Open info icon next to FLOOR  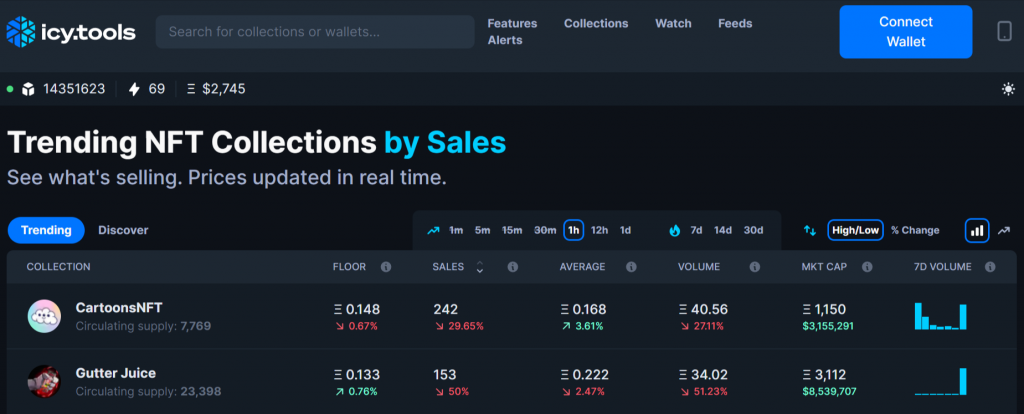click(386, 267)
